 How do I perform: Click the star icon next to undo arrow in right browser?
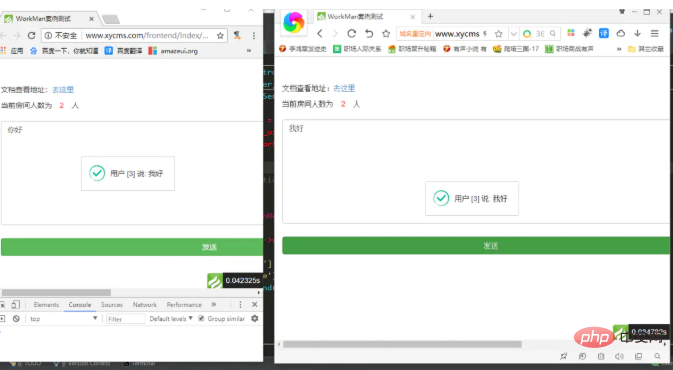(386, 33)
